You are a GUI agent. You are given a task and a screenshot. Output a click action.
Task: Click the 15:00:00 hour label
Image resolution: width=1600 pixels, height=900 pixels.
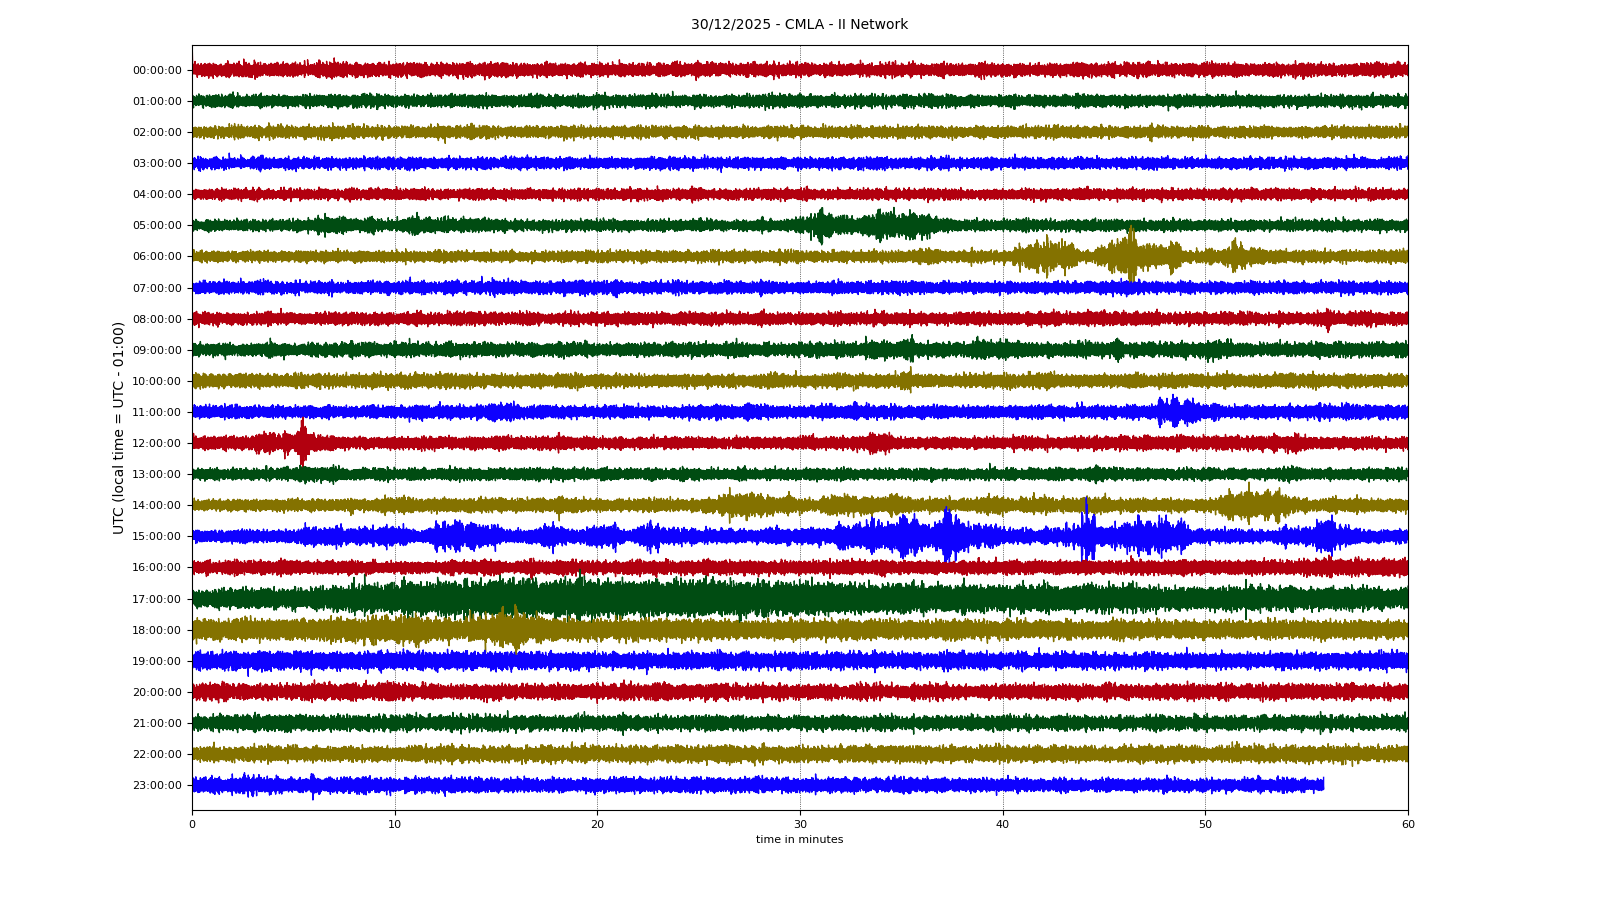[157, 537]
